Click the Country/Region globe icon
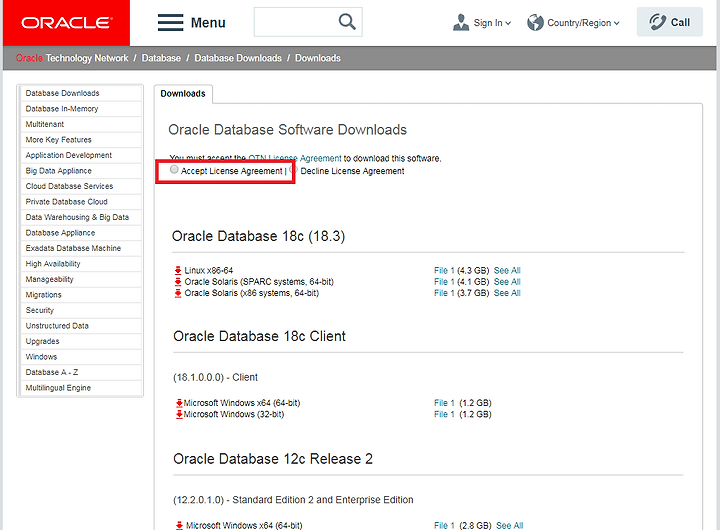This screenshot has width=720, height=530. click(535, 23)
